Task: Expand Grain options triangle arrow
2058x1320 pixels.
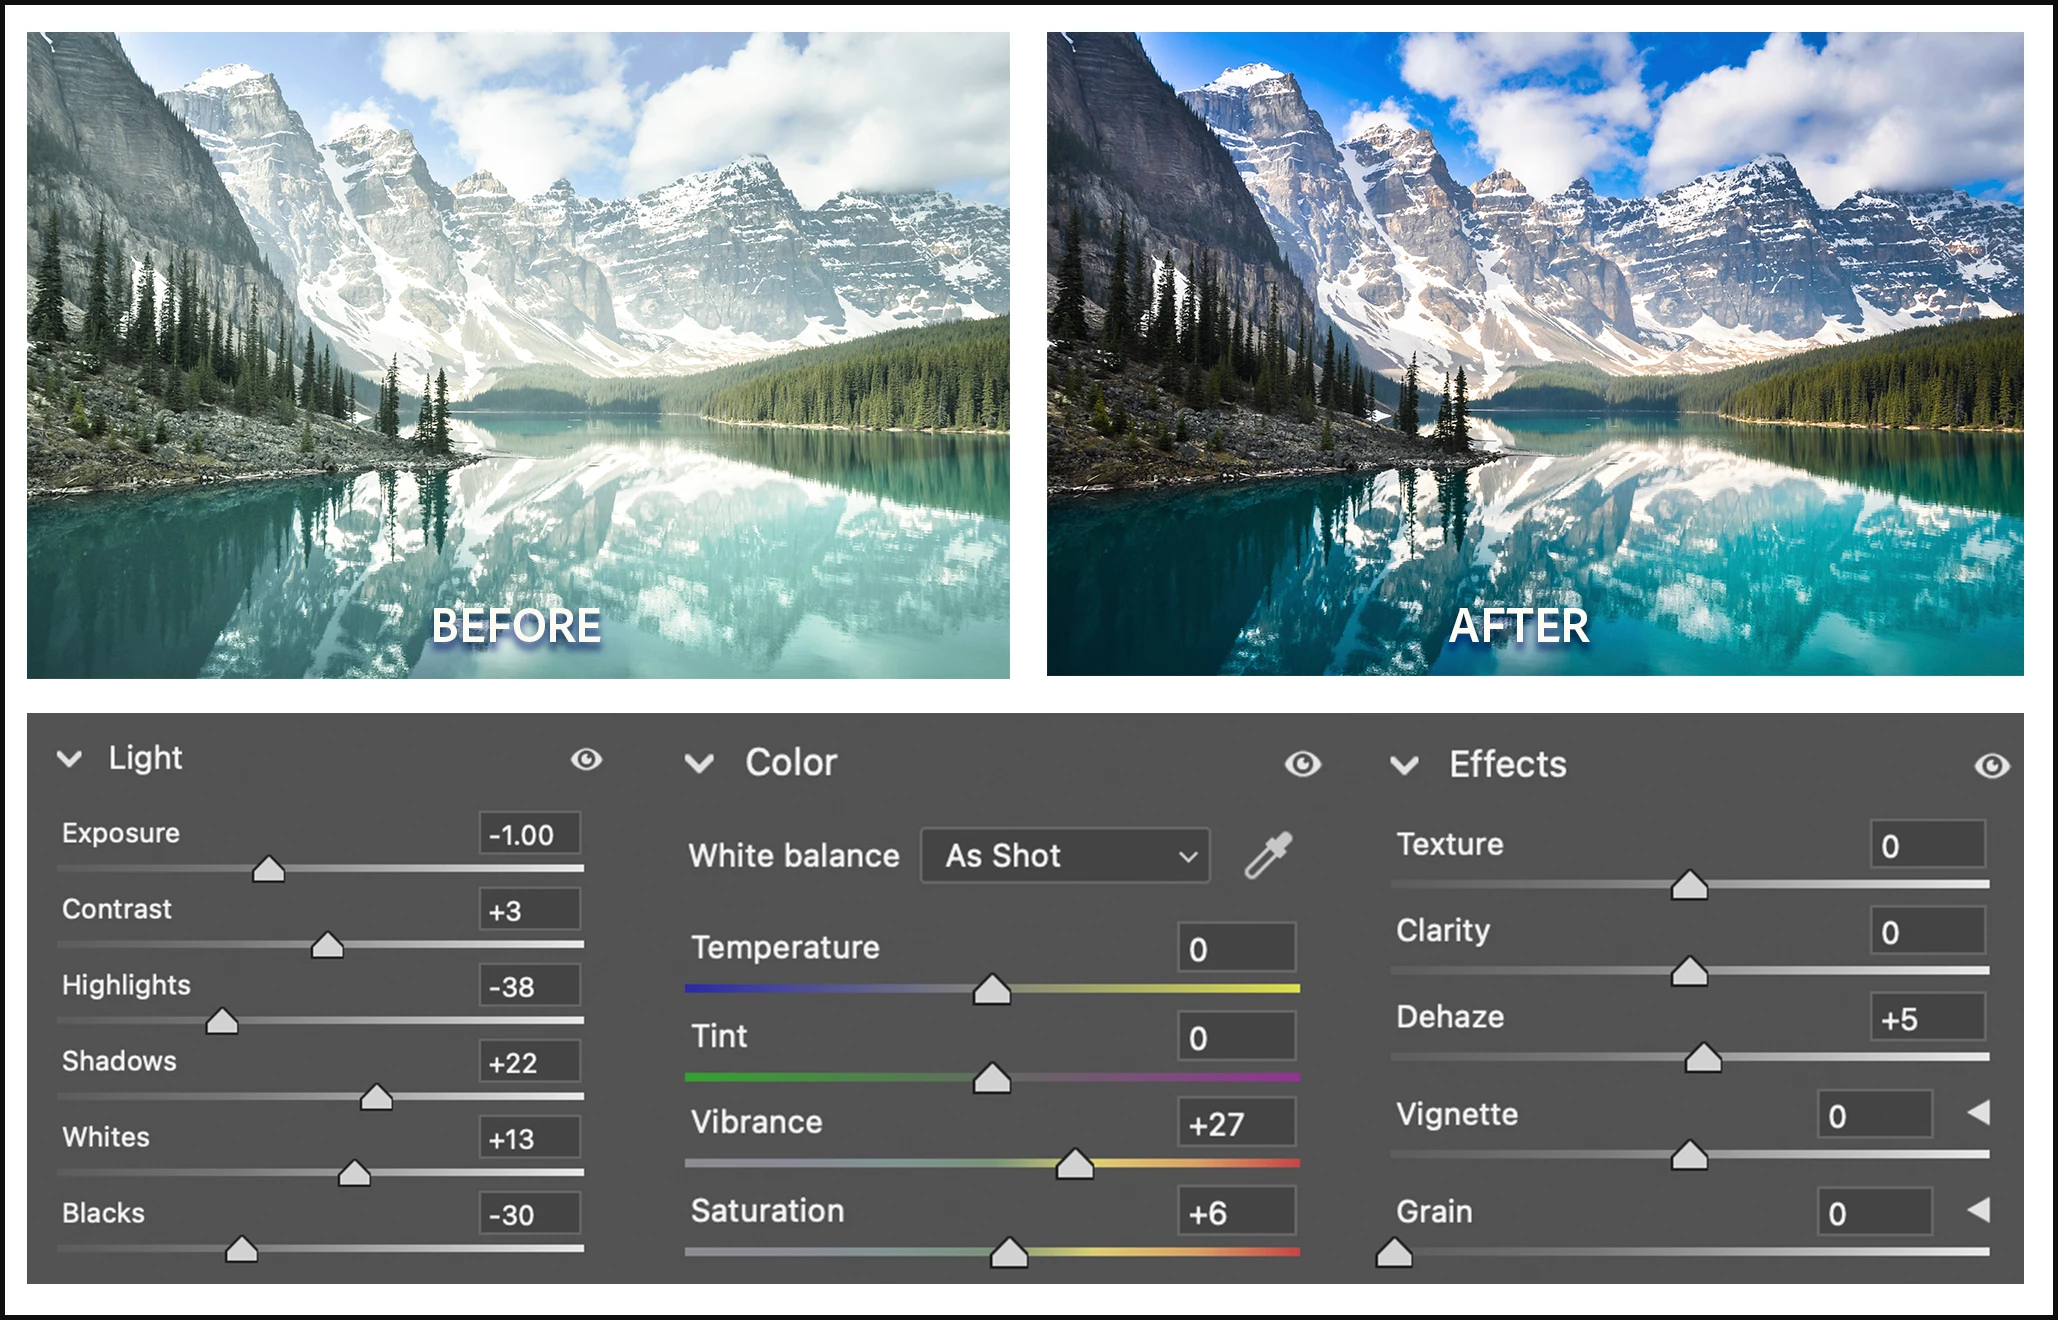Action: 1978,1210
